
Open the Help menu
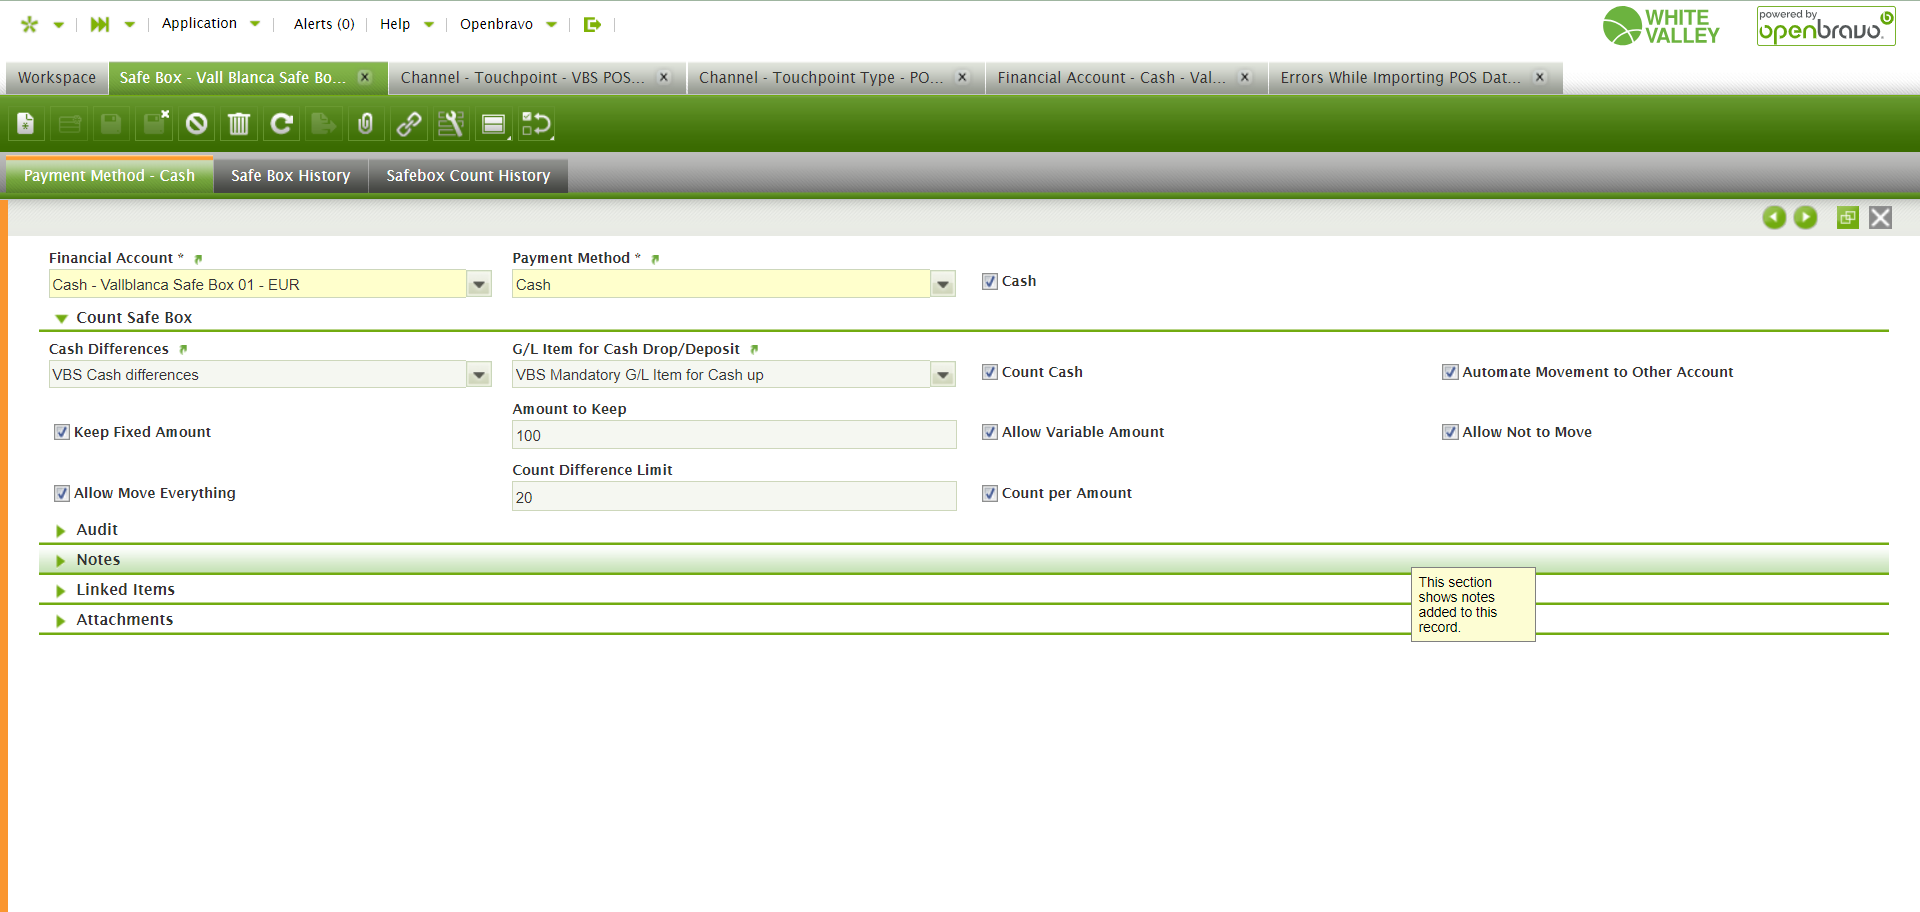point(406,24)
